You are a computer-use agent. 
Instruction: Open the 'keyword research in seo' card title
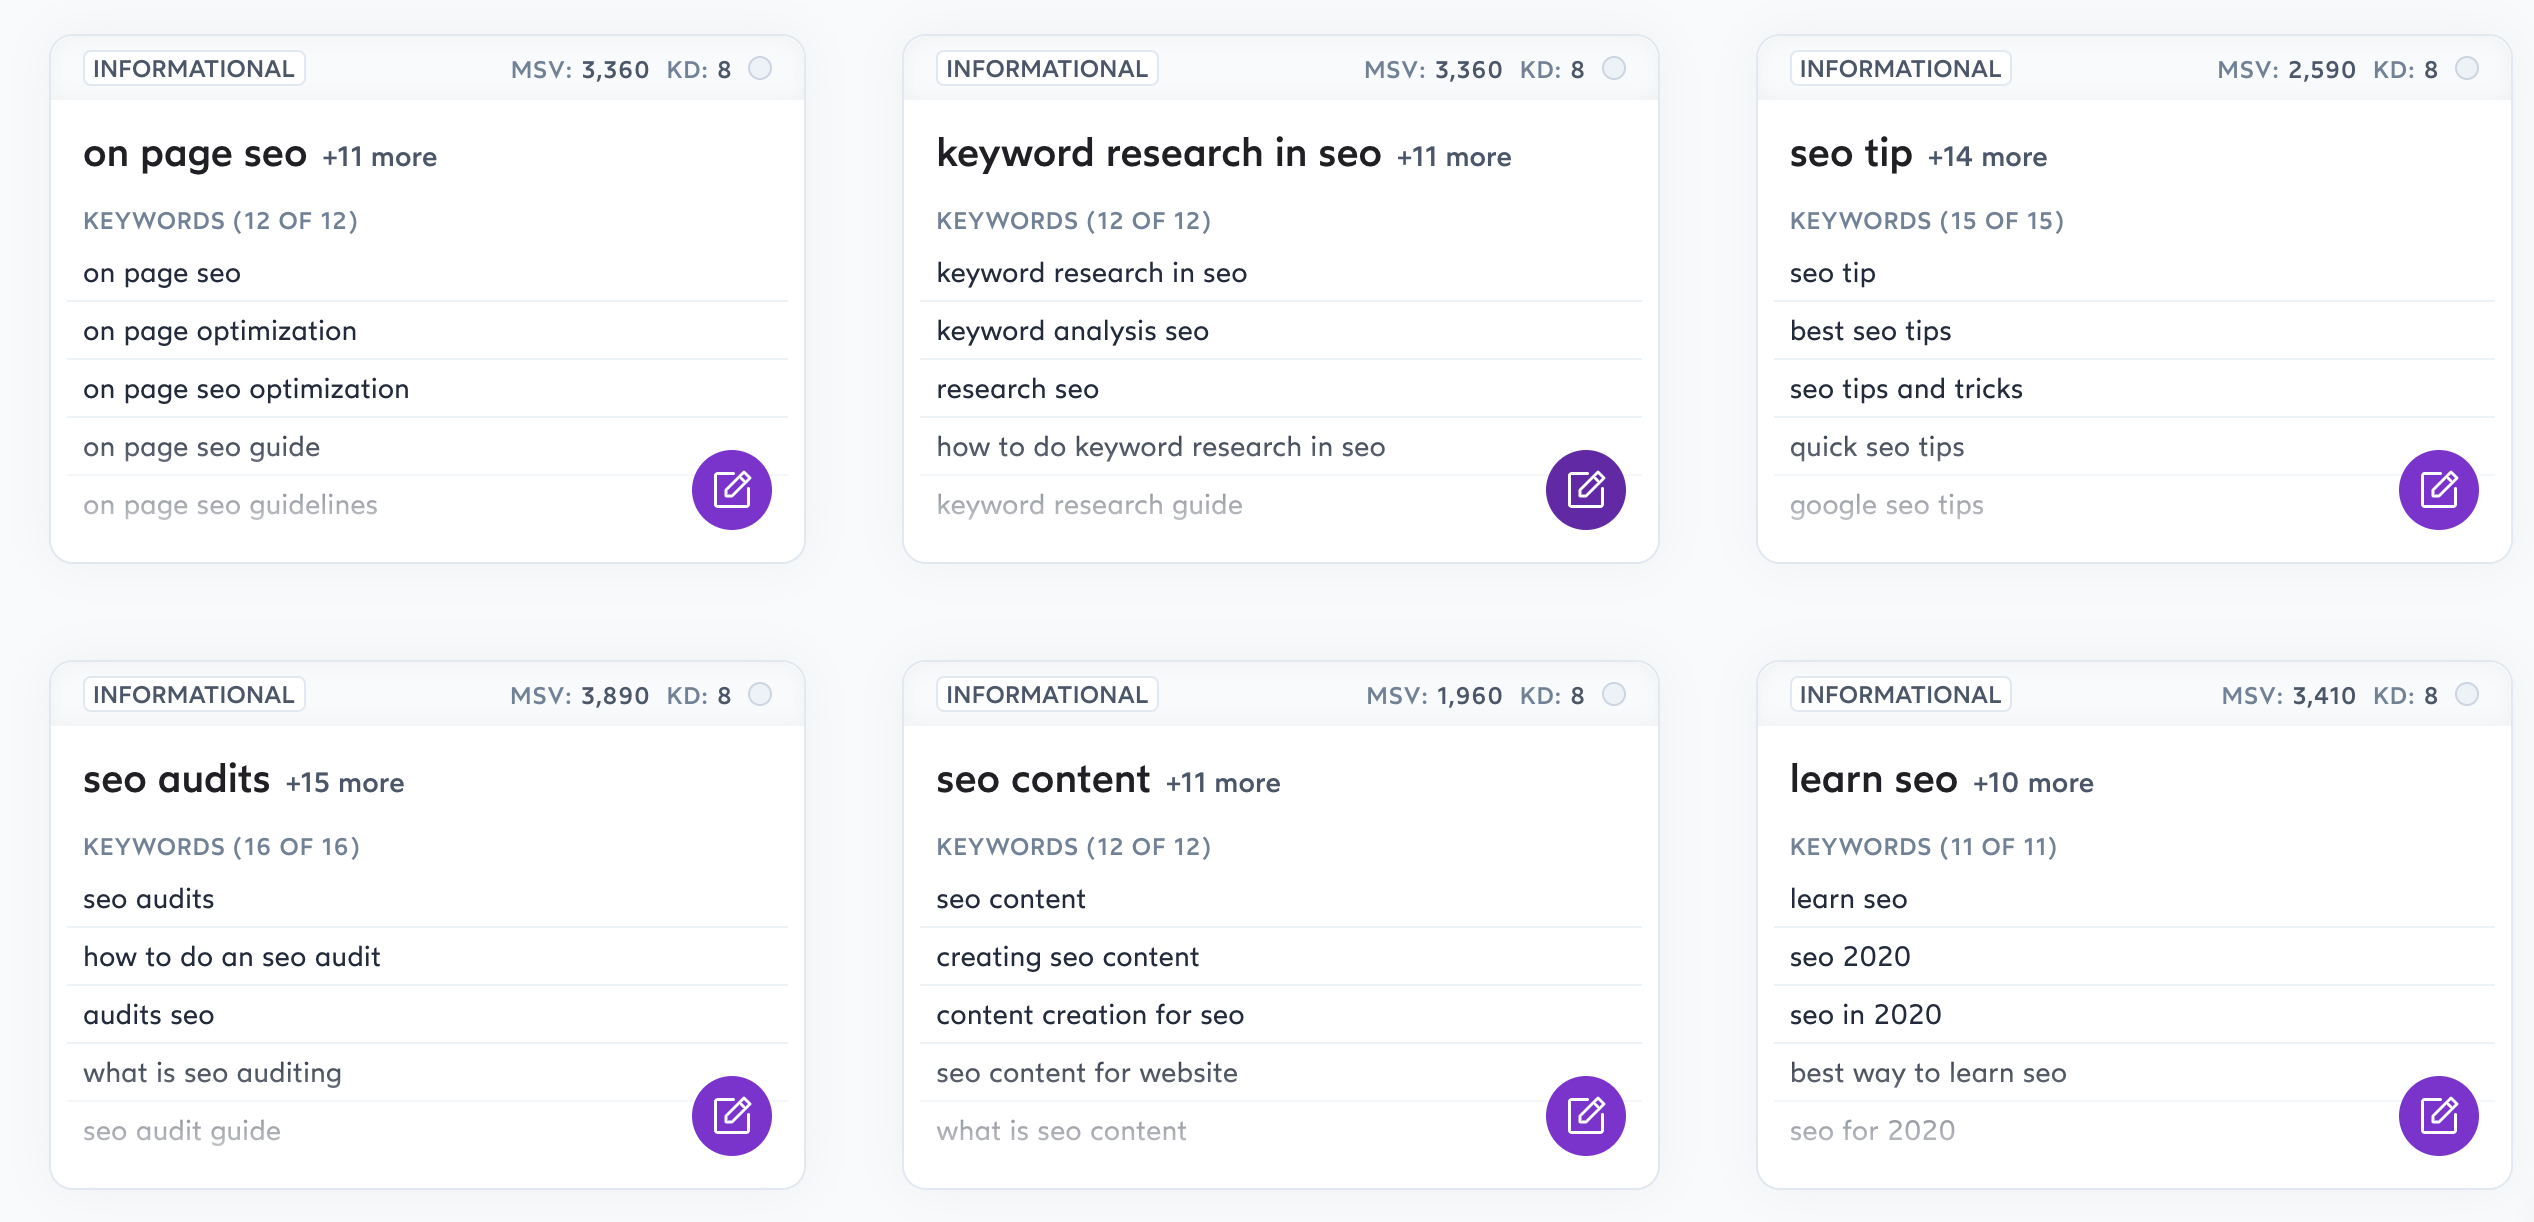[x=1159, y=154]
